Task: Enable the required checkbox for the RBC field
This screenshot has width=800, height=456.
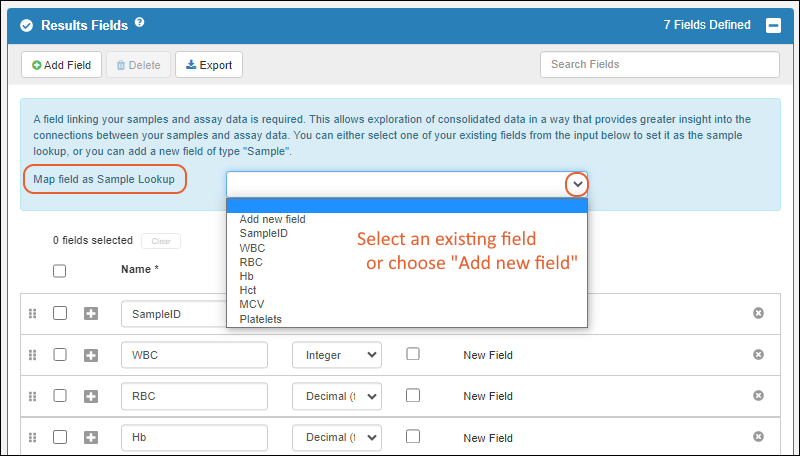Action: pyautogui.click(x=413, y=395)
